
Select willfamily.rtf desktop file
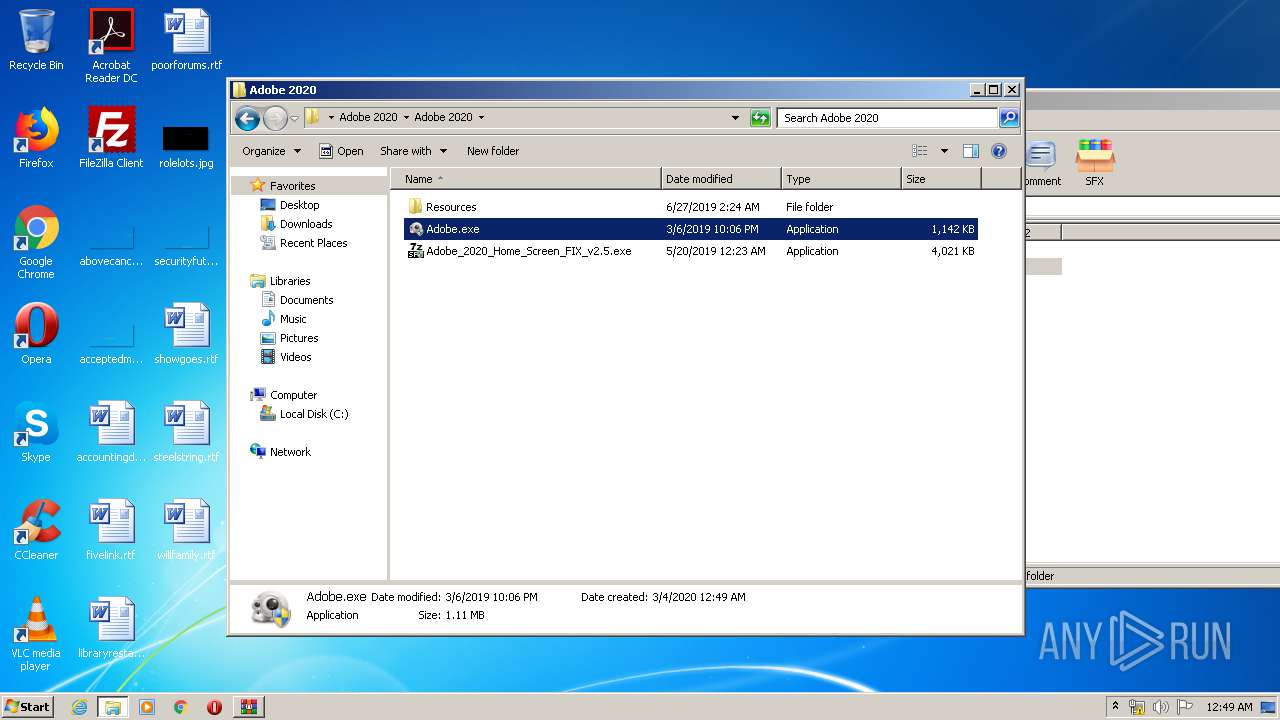point(186,530)
